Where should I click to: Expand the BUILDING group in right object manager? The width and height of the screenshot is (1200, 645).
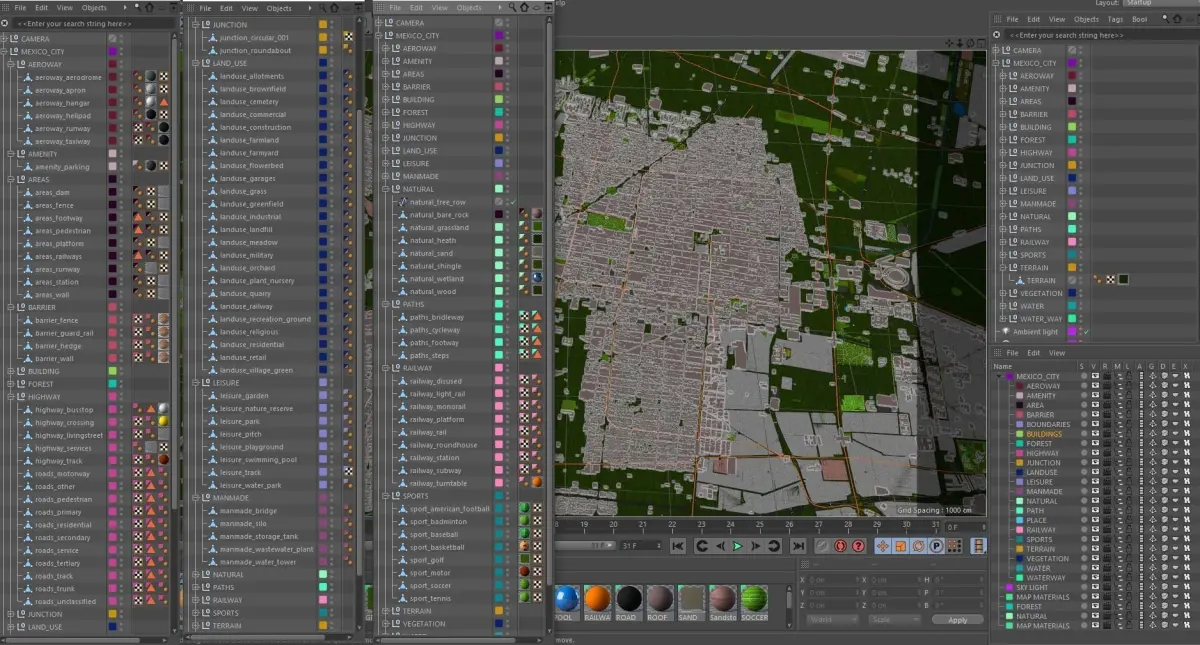pyautogui.click(x=1005, y=127)
